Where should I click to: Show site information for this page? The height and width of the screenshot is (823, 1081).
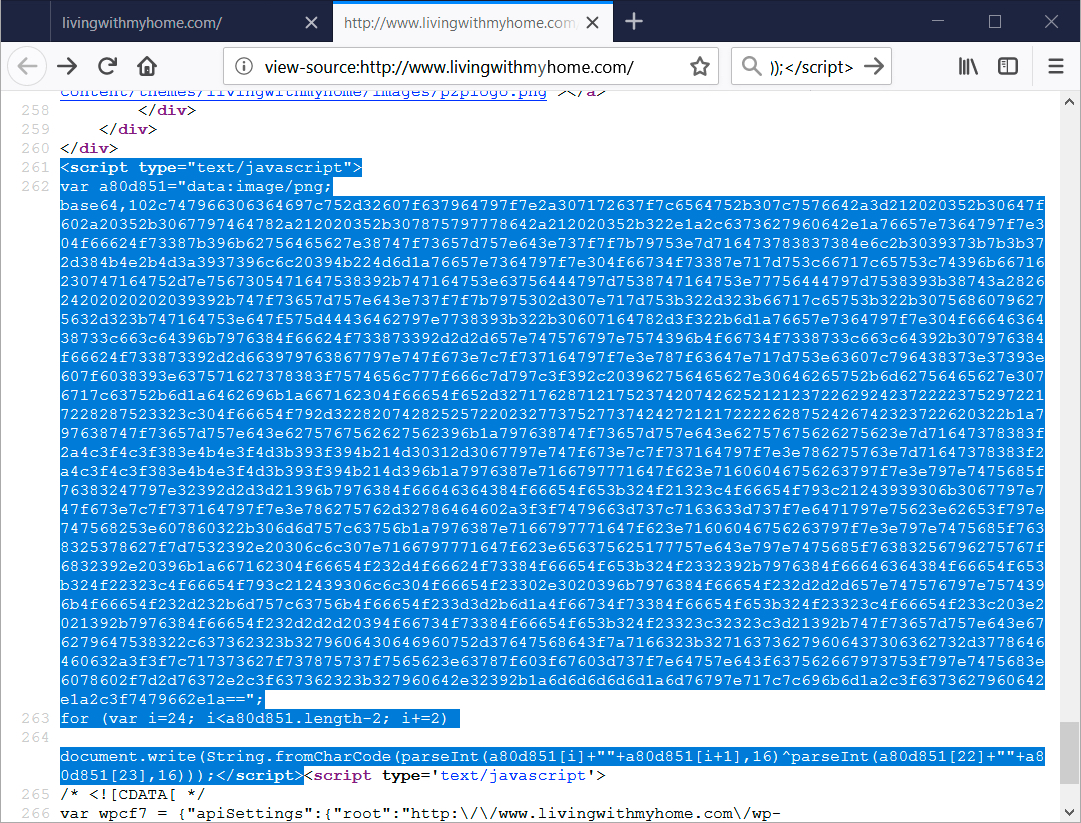click(x=243, y=67)
